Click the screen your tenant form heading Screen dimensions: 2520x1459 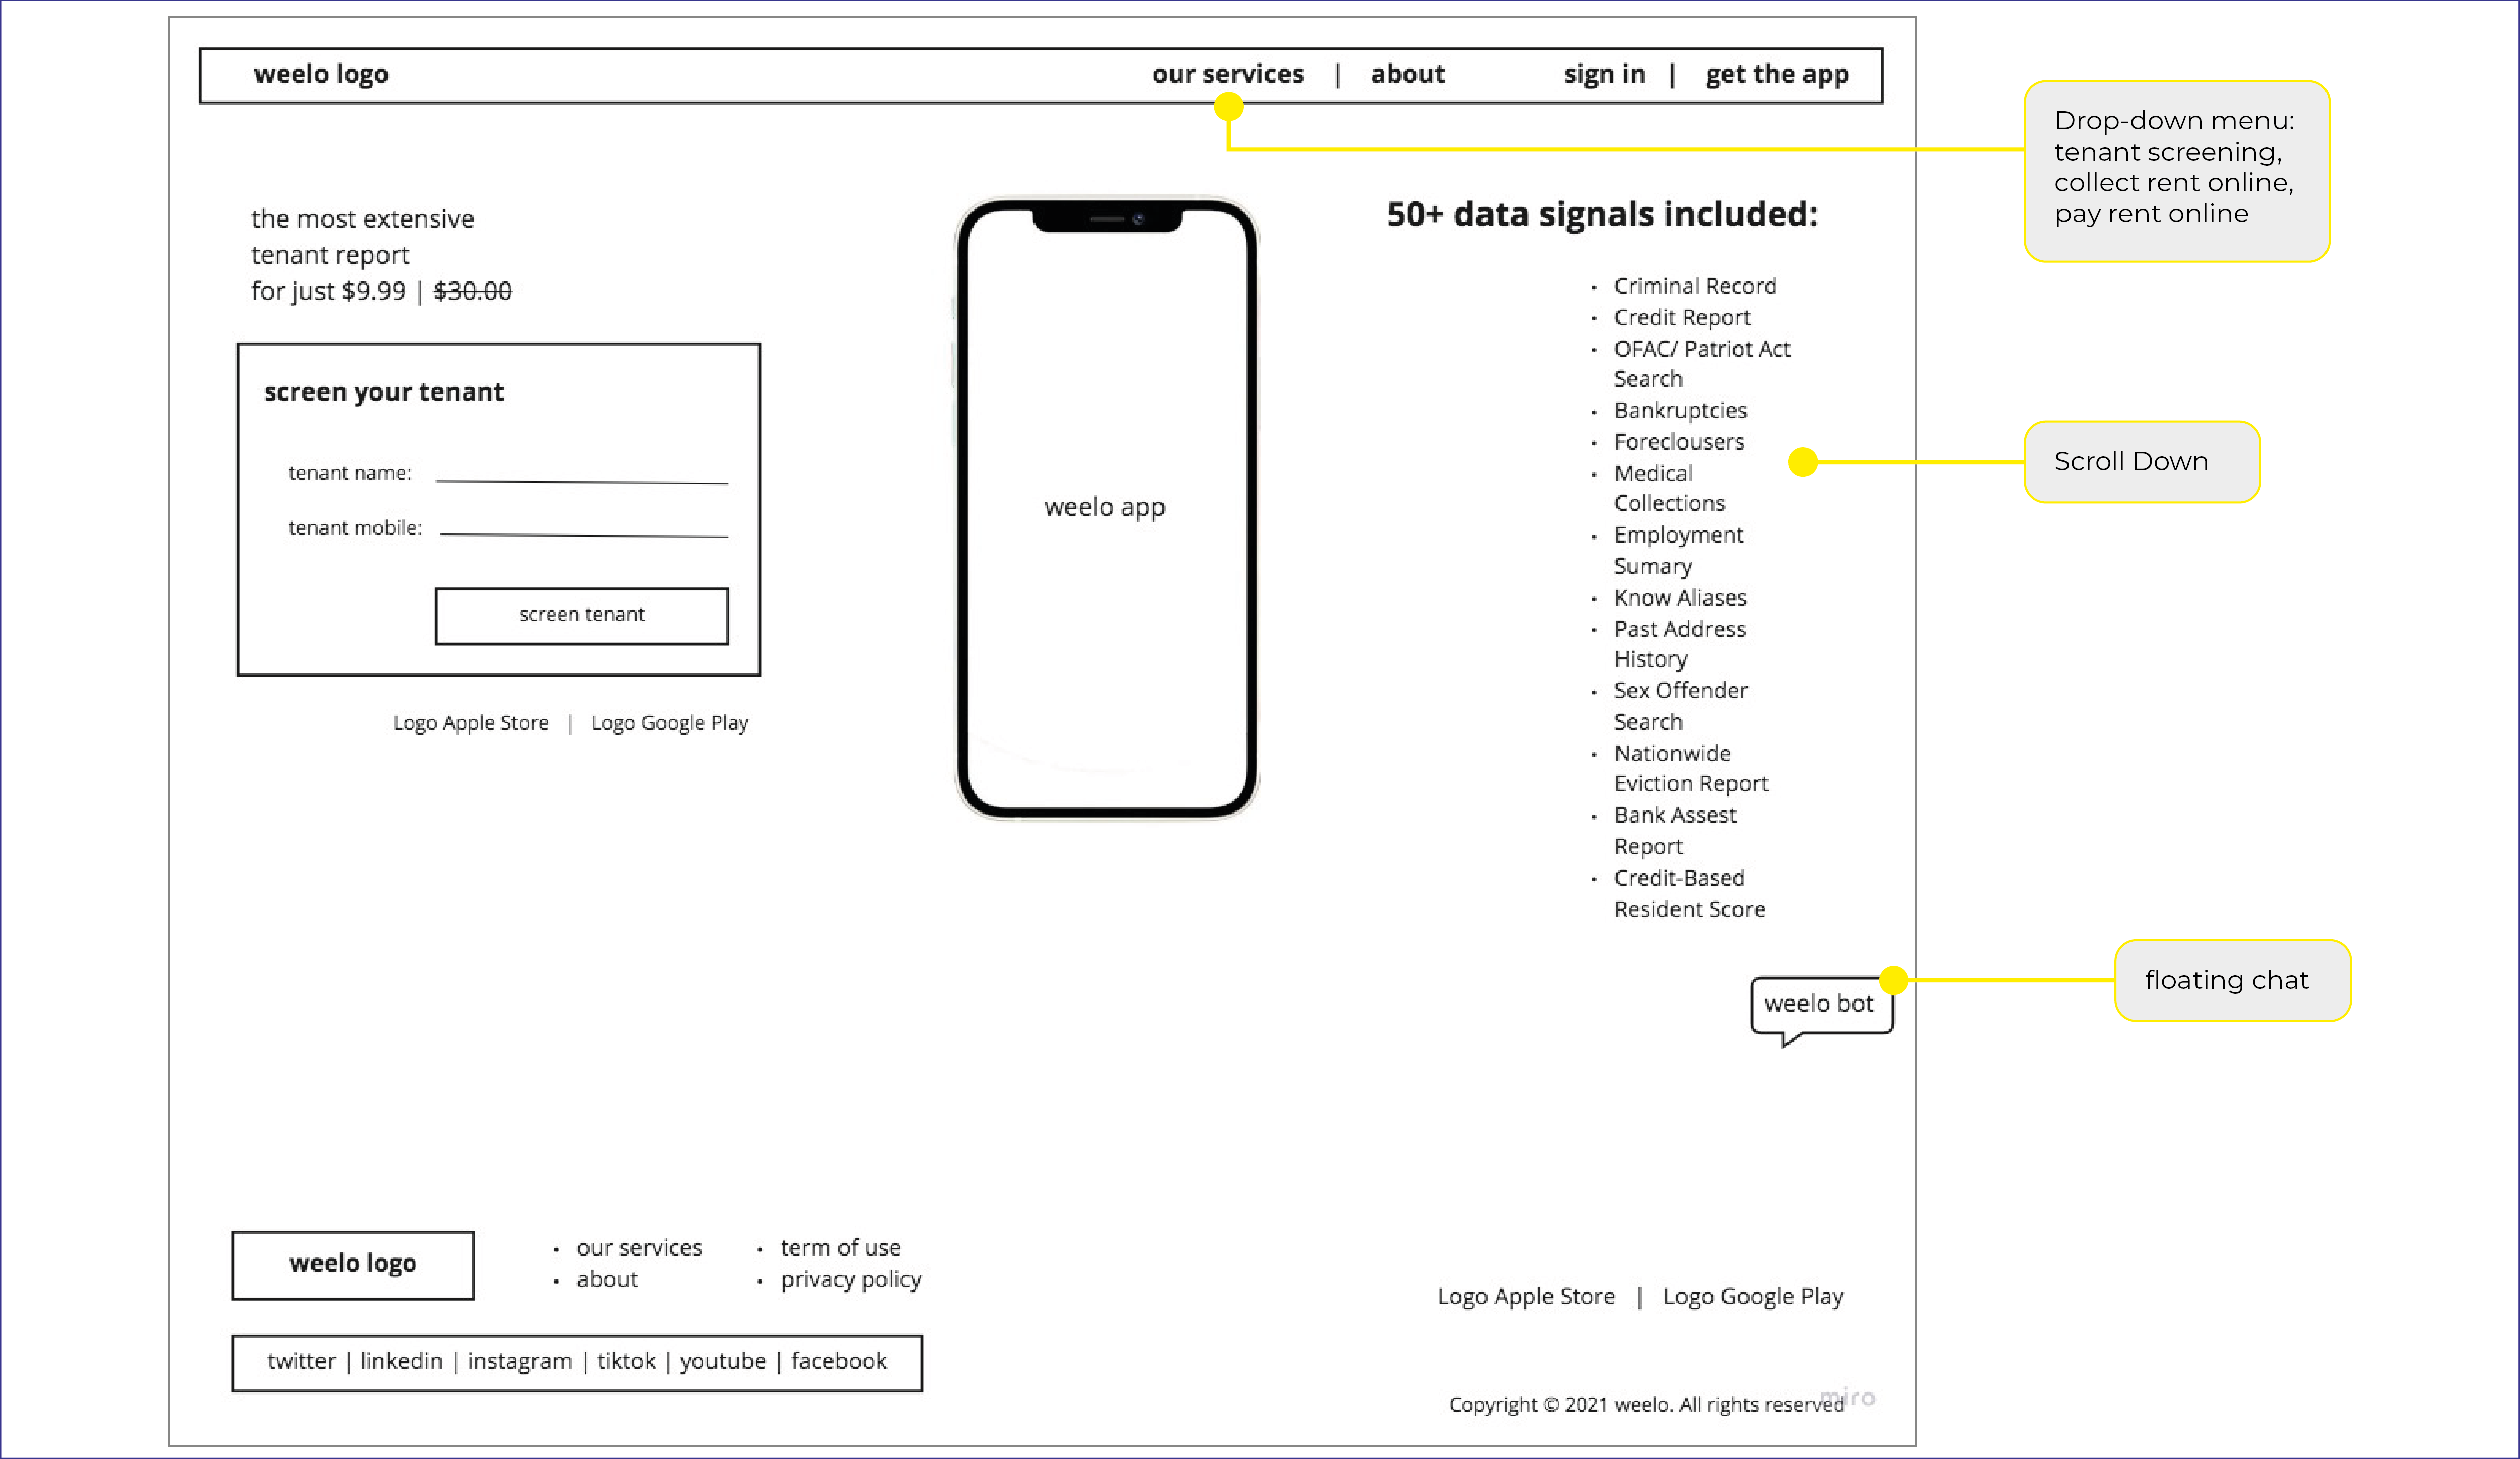(x=383, y=392)
